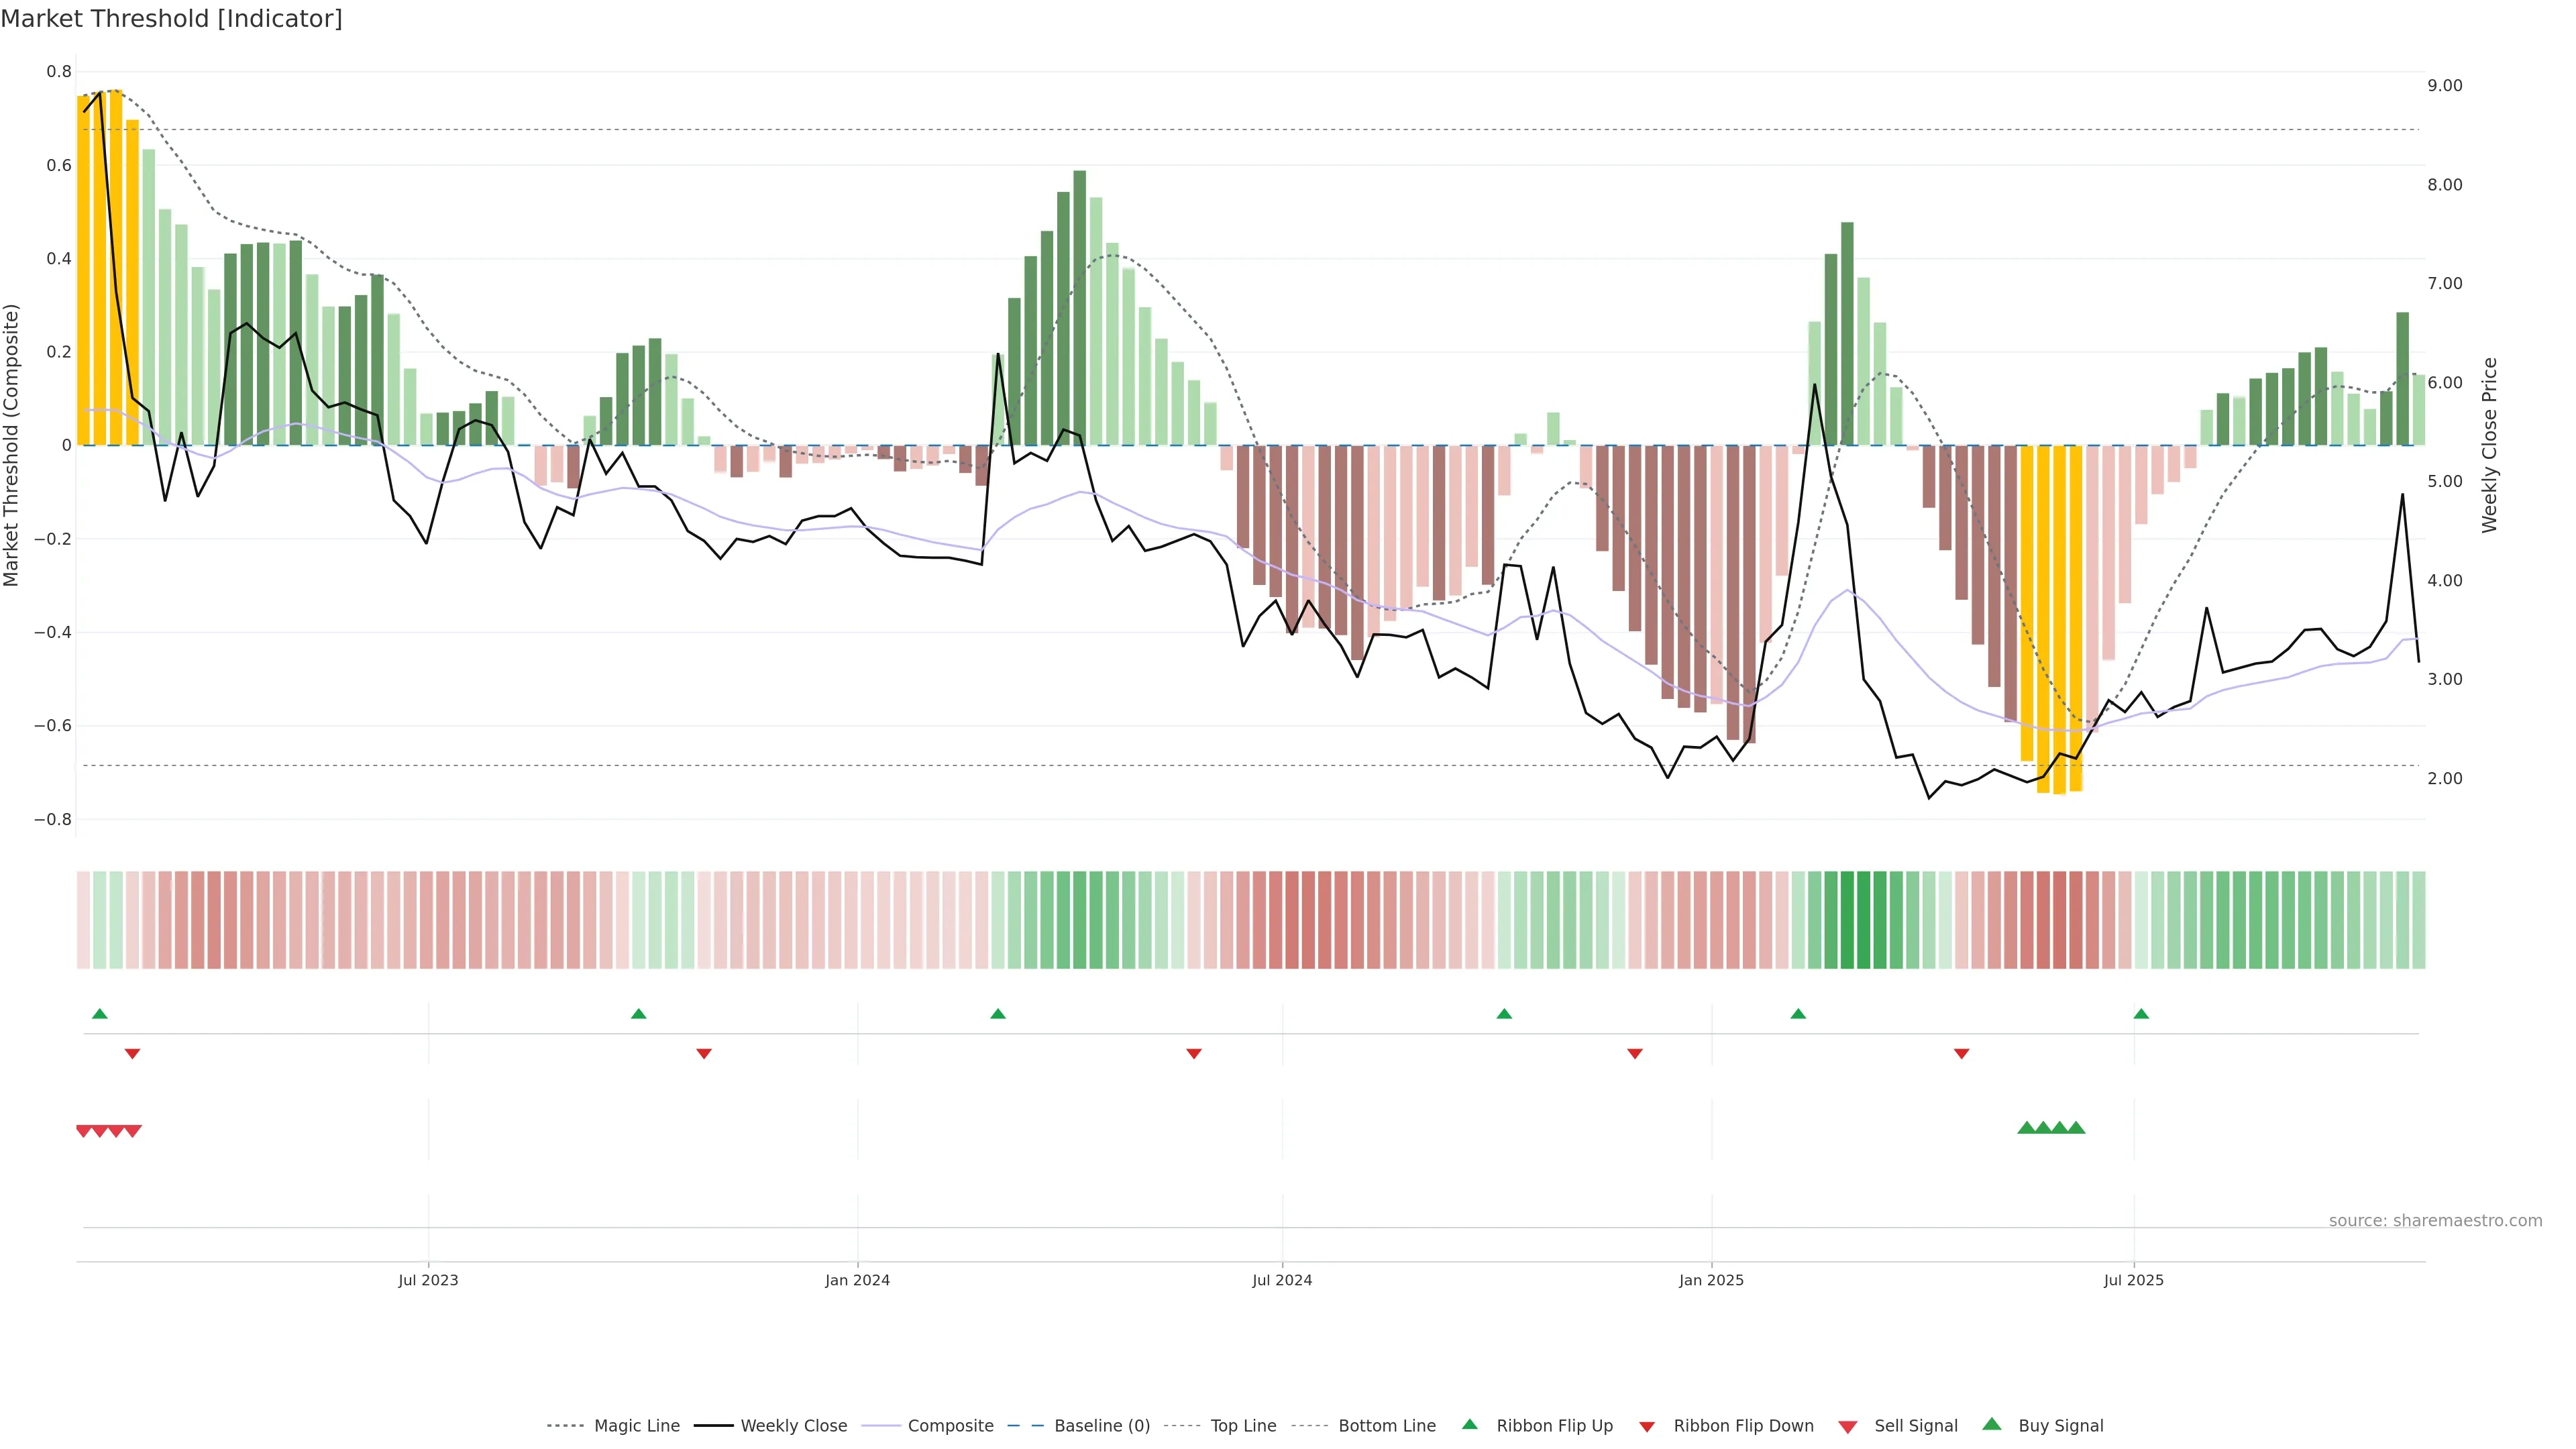Toggle Composite line visibility in legend
The width and height of the screenshot is (2576, 1449).
(950, 1426)
